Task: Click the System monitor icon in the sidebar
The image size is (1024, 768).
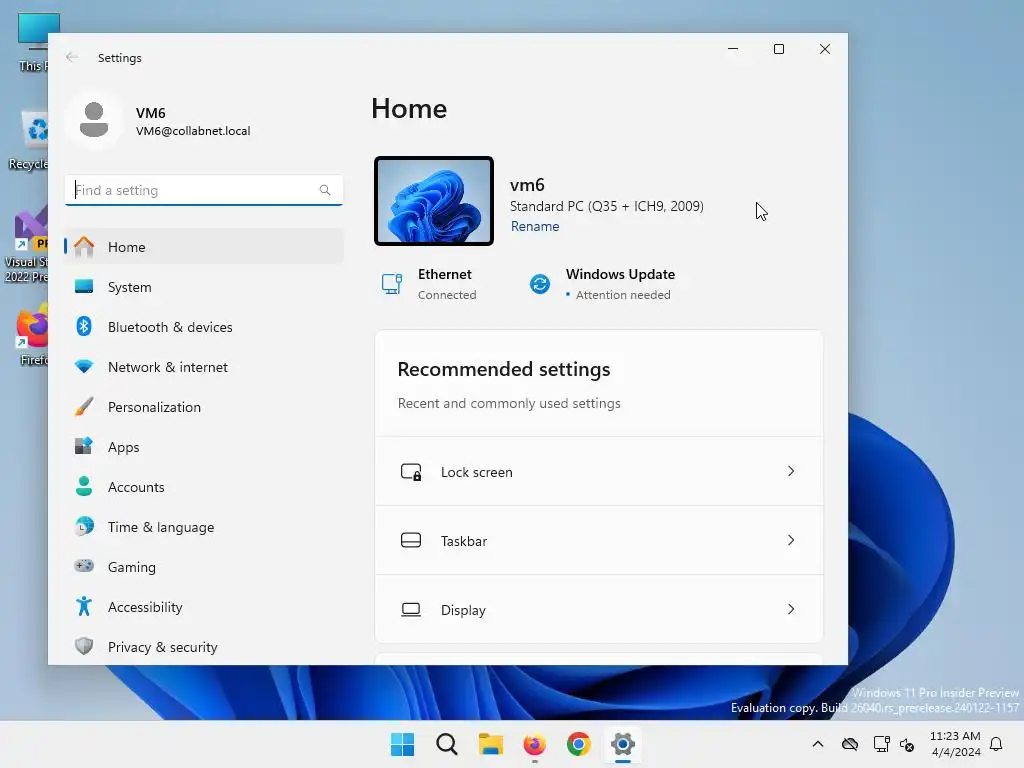Action: click(84, 287)
